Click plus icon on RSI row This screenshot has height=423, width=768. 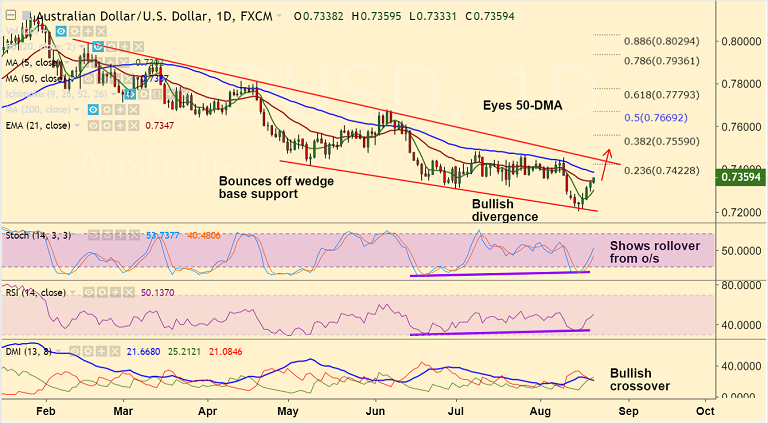[x=115, y=293]
